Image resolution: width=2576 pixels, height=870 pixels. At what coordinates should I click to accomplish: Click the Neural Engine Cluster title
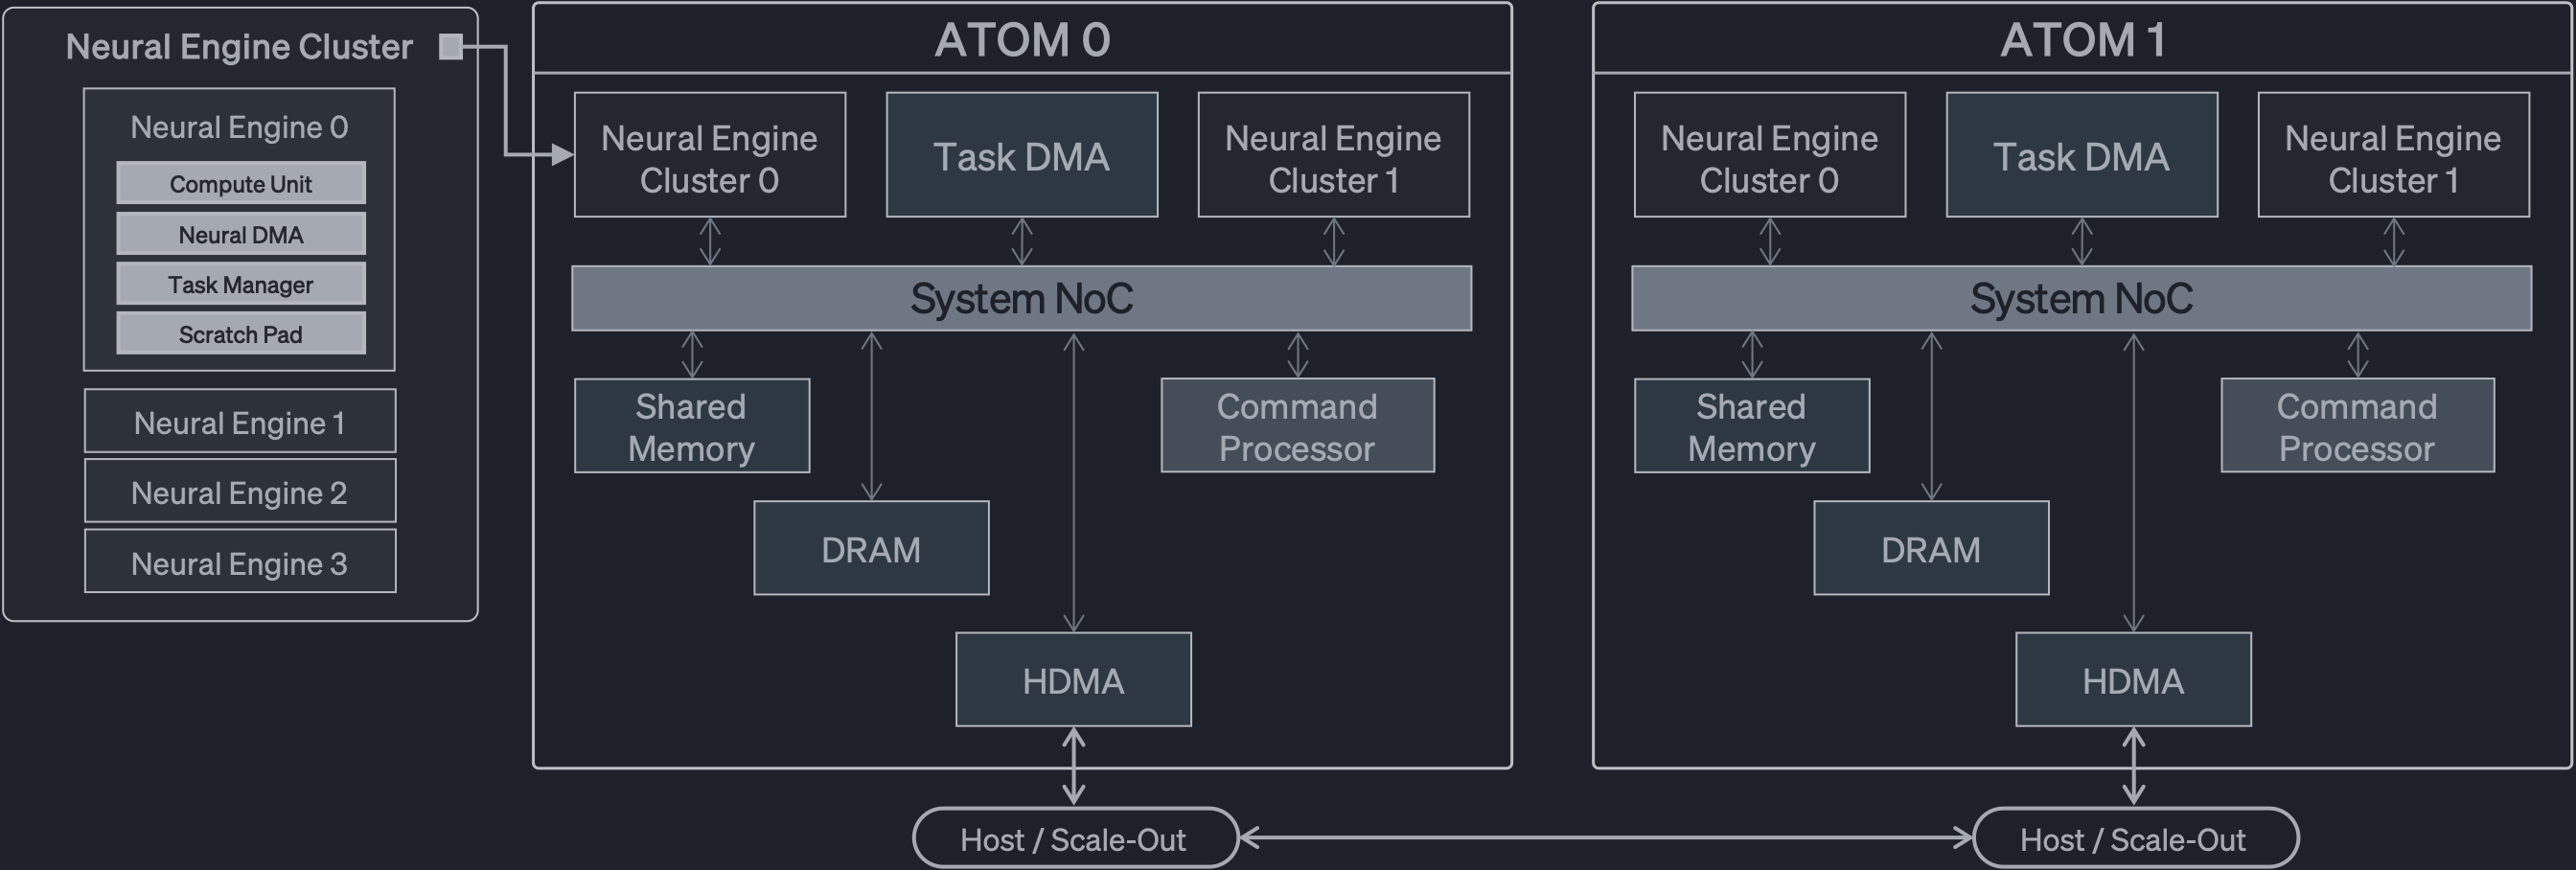coord(239,47)
